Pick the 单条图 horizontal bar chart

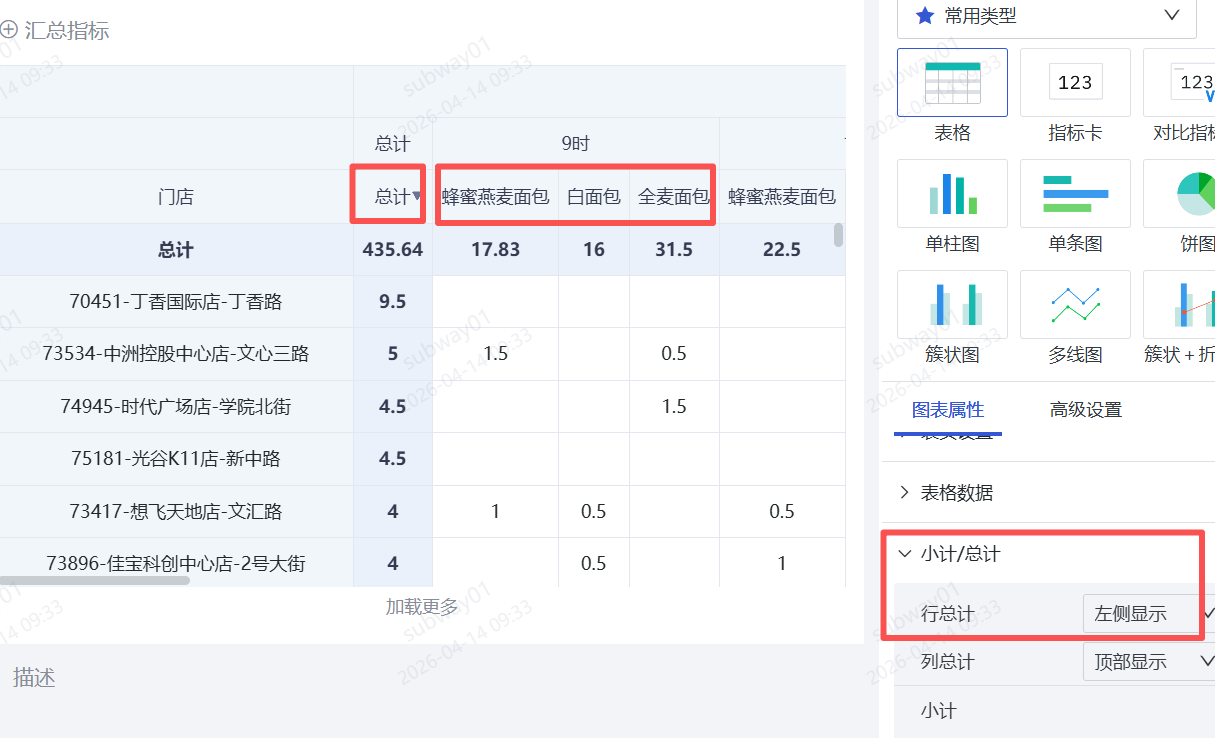tap(1075, 194)
